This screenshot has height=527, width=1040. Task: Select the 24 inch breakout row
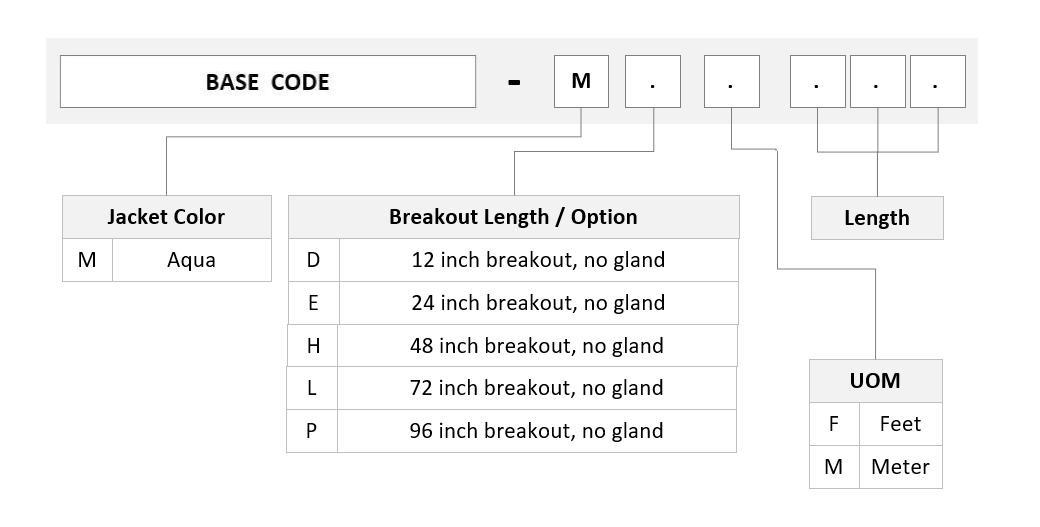pos(513,303)
